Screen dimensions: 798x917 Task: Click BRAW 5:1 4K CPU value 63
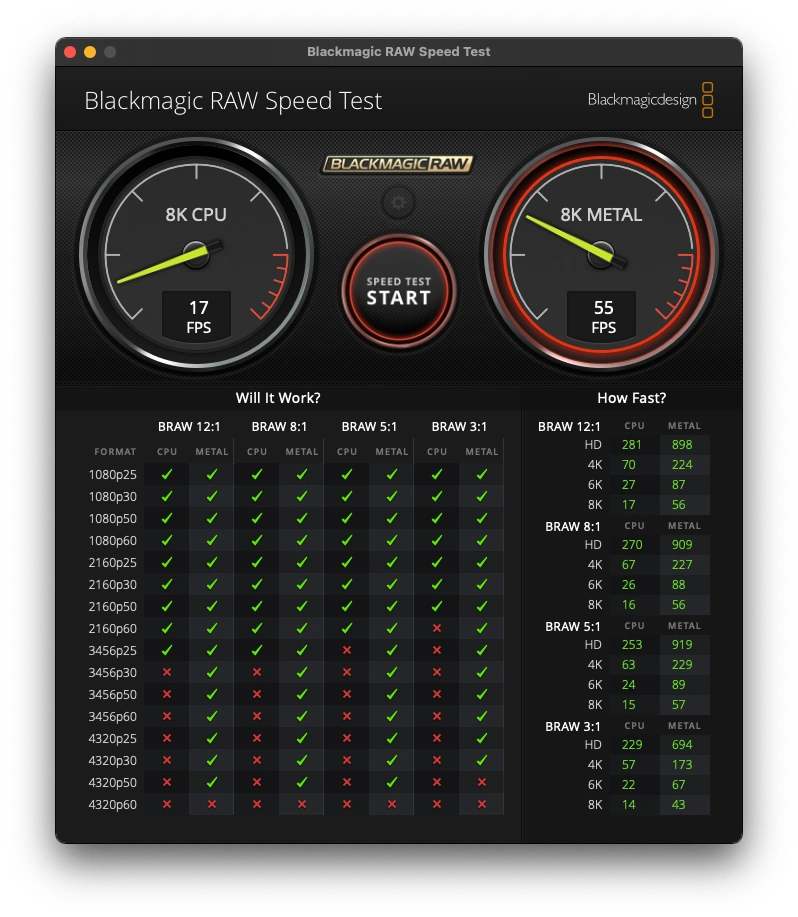[x=628, y=665]
